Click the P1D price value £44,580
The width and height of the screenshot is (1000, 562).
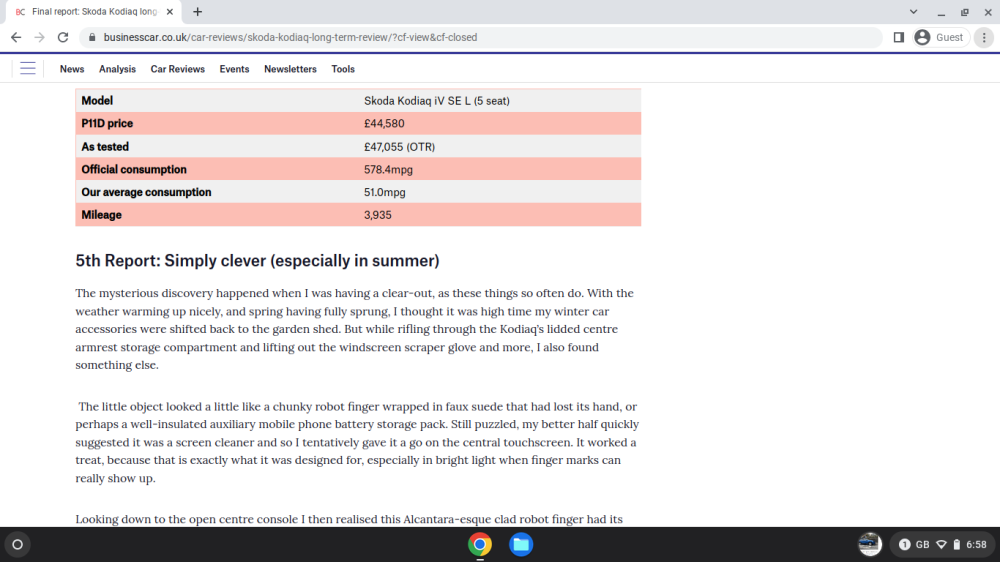pyautogui.click(x=384, y=124)
